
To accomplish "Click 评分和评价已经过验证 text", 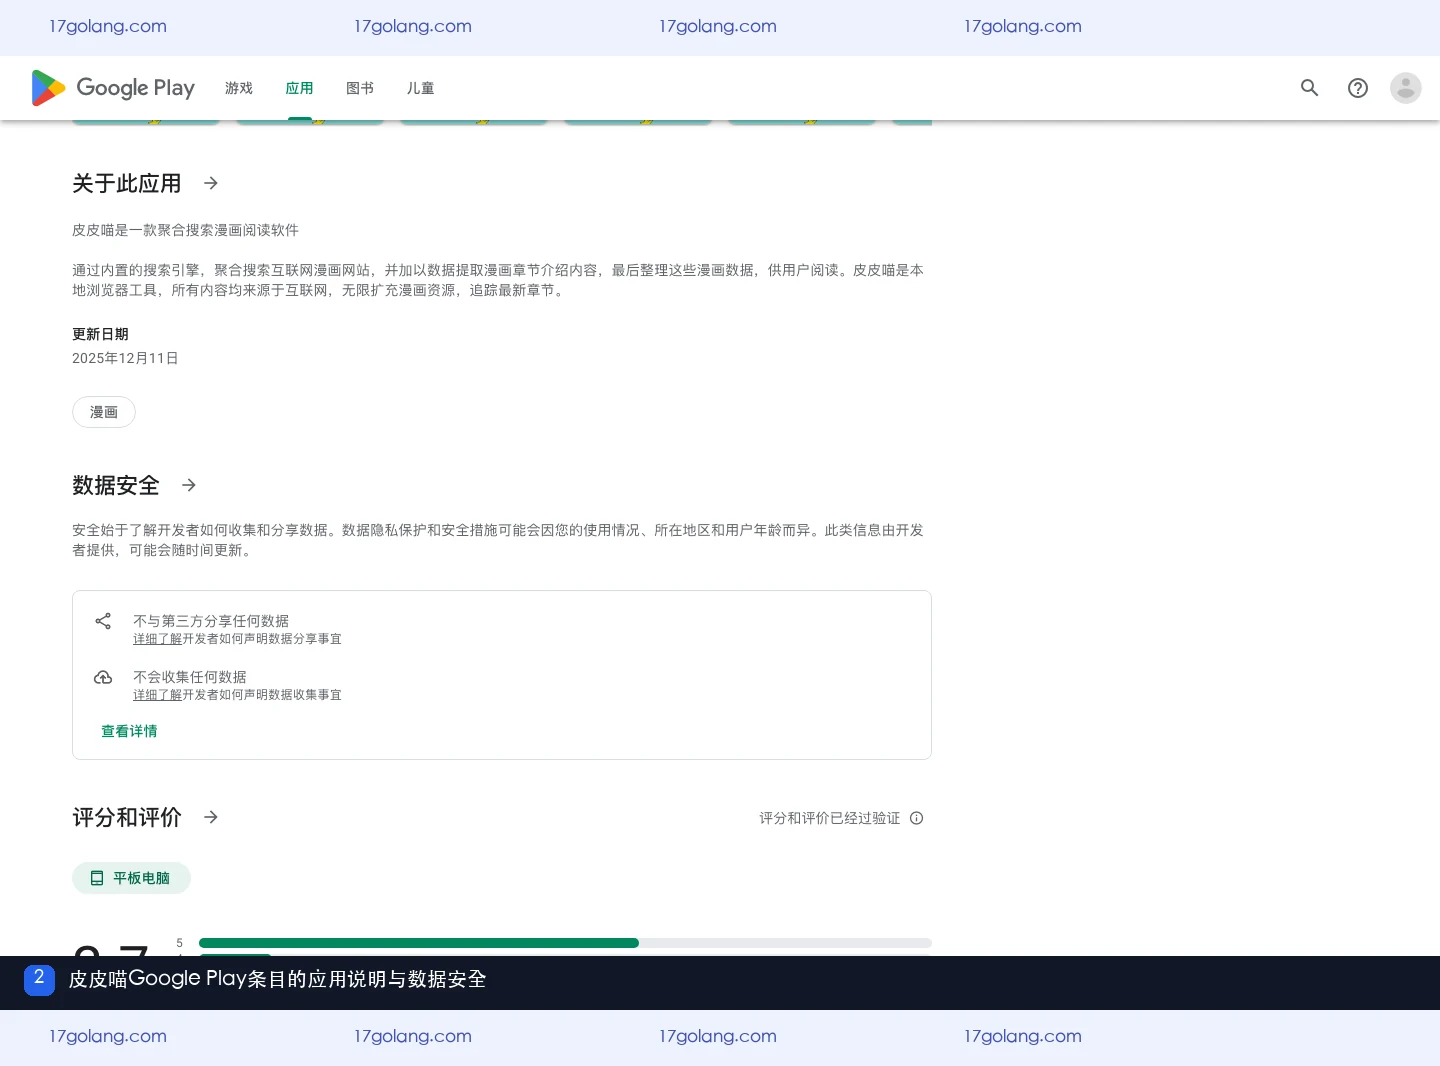I will click(x=829, y=818).
